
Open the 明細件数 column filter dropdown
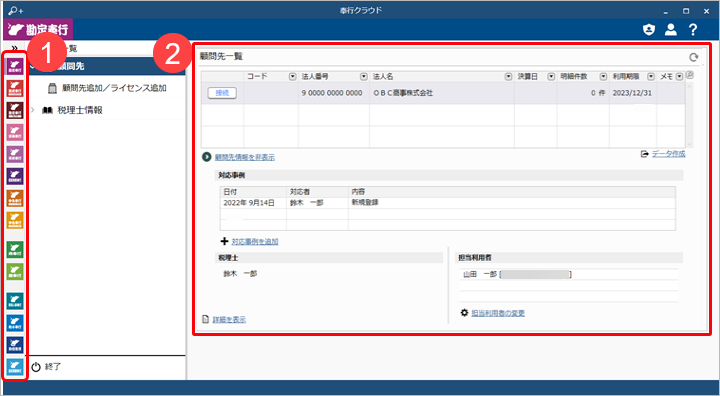(604, 77)
